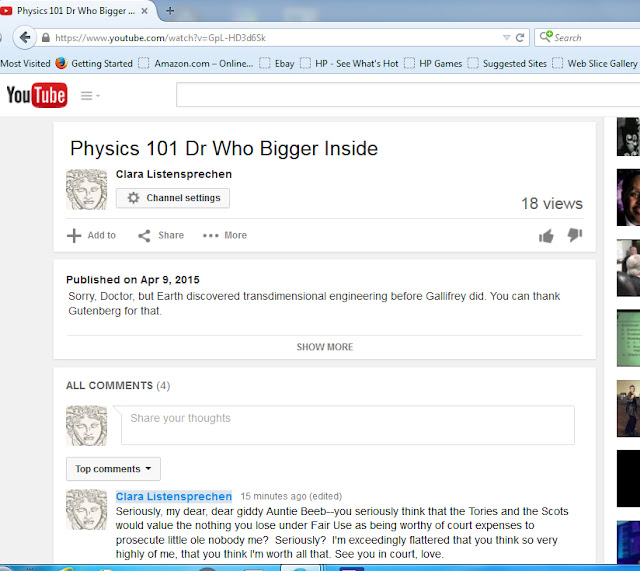Click the channel avatar next to video title
This screenshot has width=640, height=571.
pos(87,189)
